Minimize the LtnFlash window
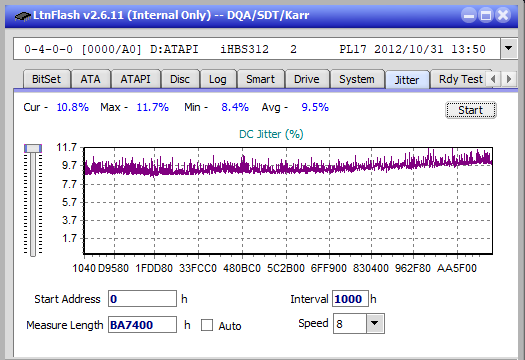This screenshot has width=525, height=360. [469, 15]
